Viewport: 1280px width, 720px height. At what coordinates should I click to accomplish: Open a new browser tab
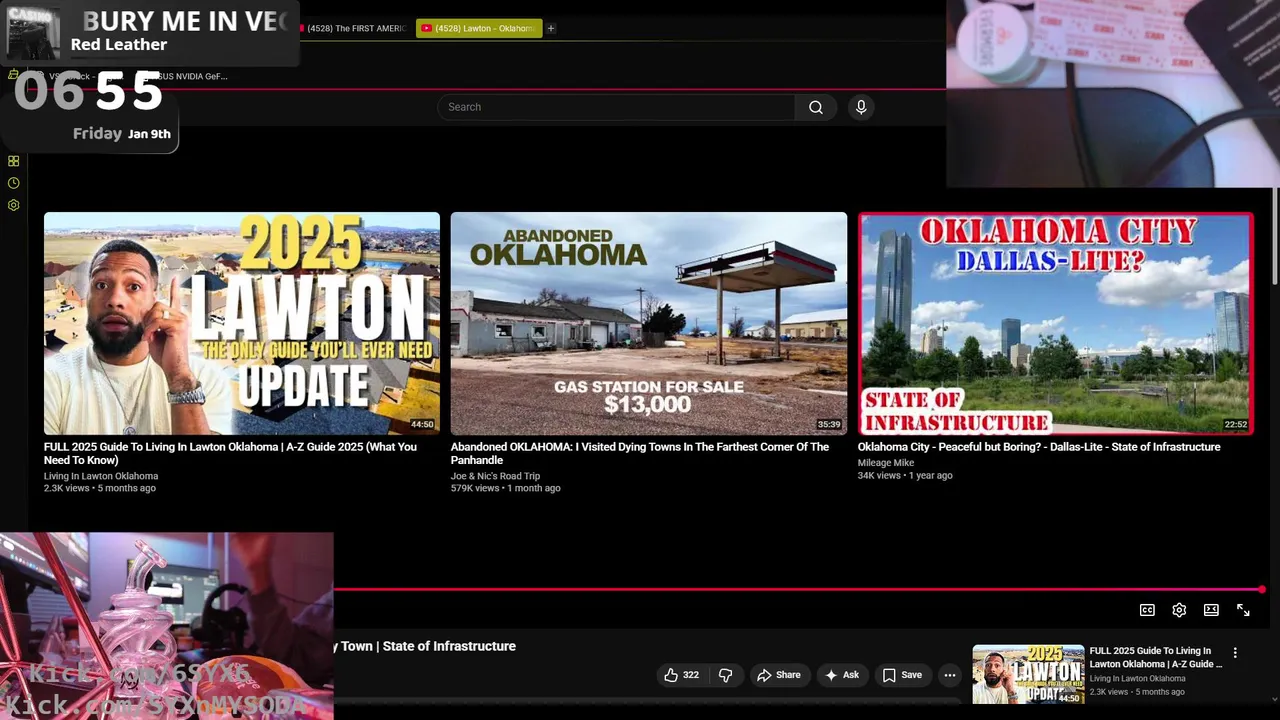551,28
